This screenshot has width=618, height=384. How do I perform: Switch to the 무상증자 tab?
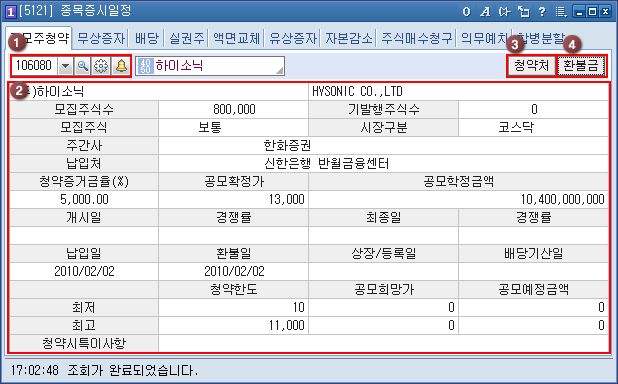[x=101, y=38]
